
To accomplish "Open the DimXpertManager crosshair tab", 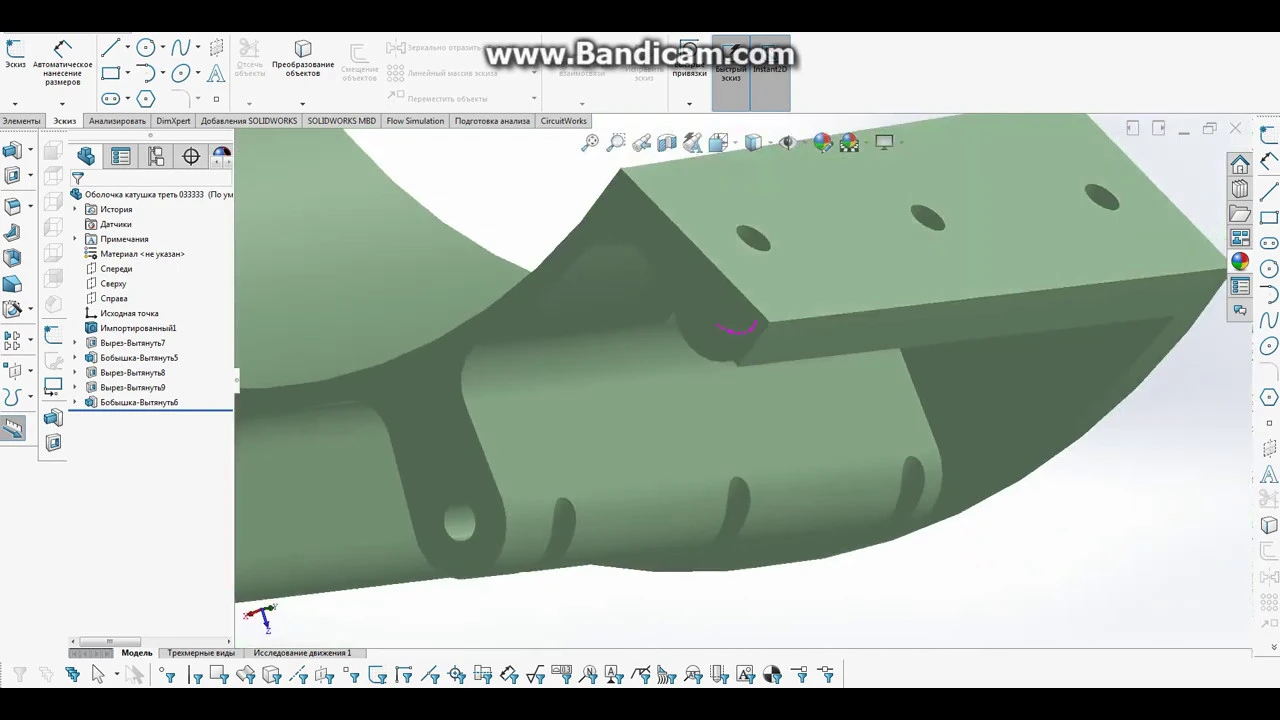I will [x=191, y=156].
